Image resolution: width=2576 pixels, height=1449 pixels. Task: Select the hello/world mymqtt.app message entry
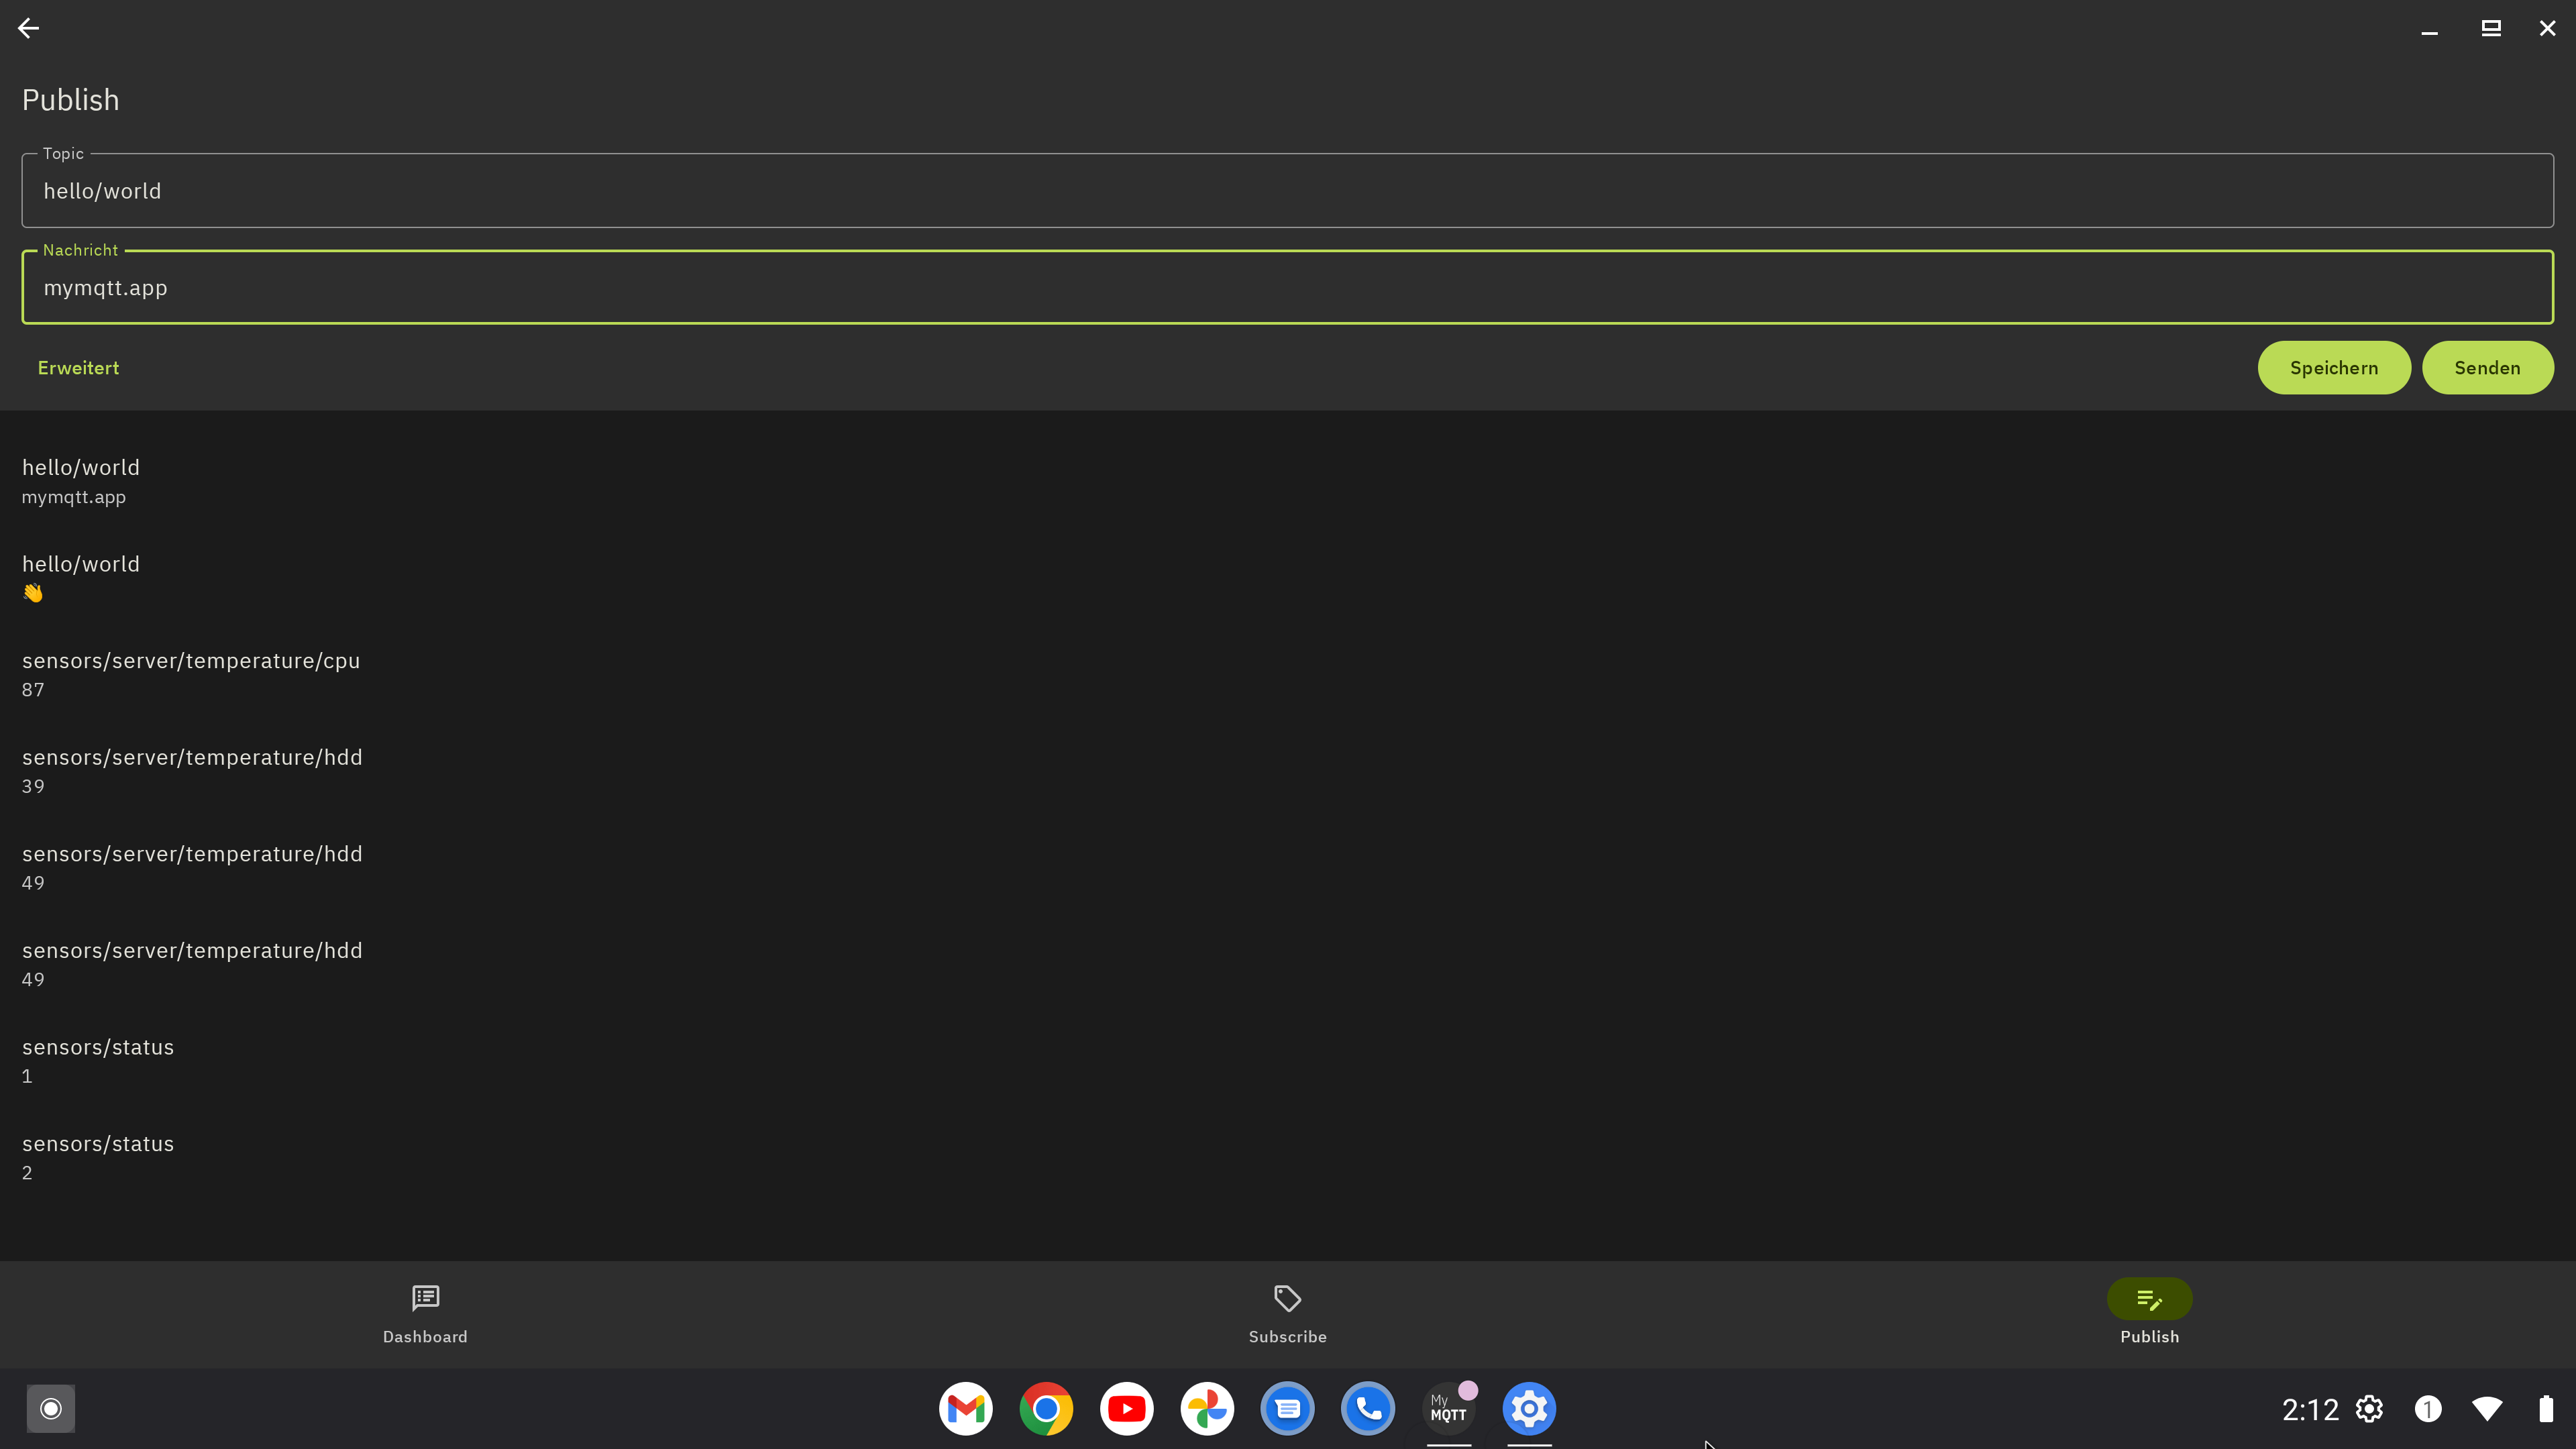pyautogui.click(x=1287, y=481)
